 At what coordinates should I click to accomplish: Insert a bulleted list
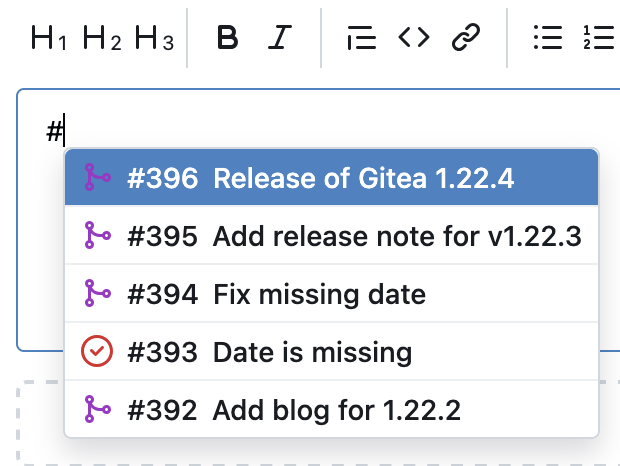click(x=548, y=38)
